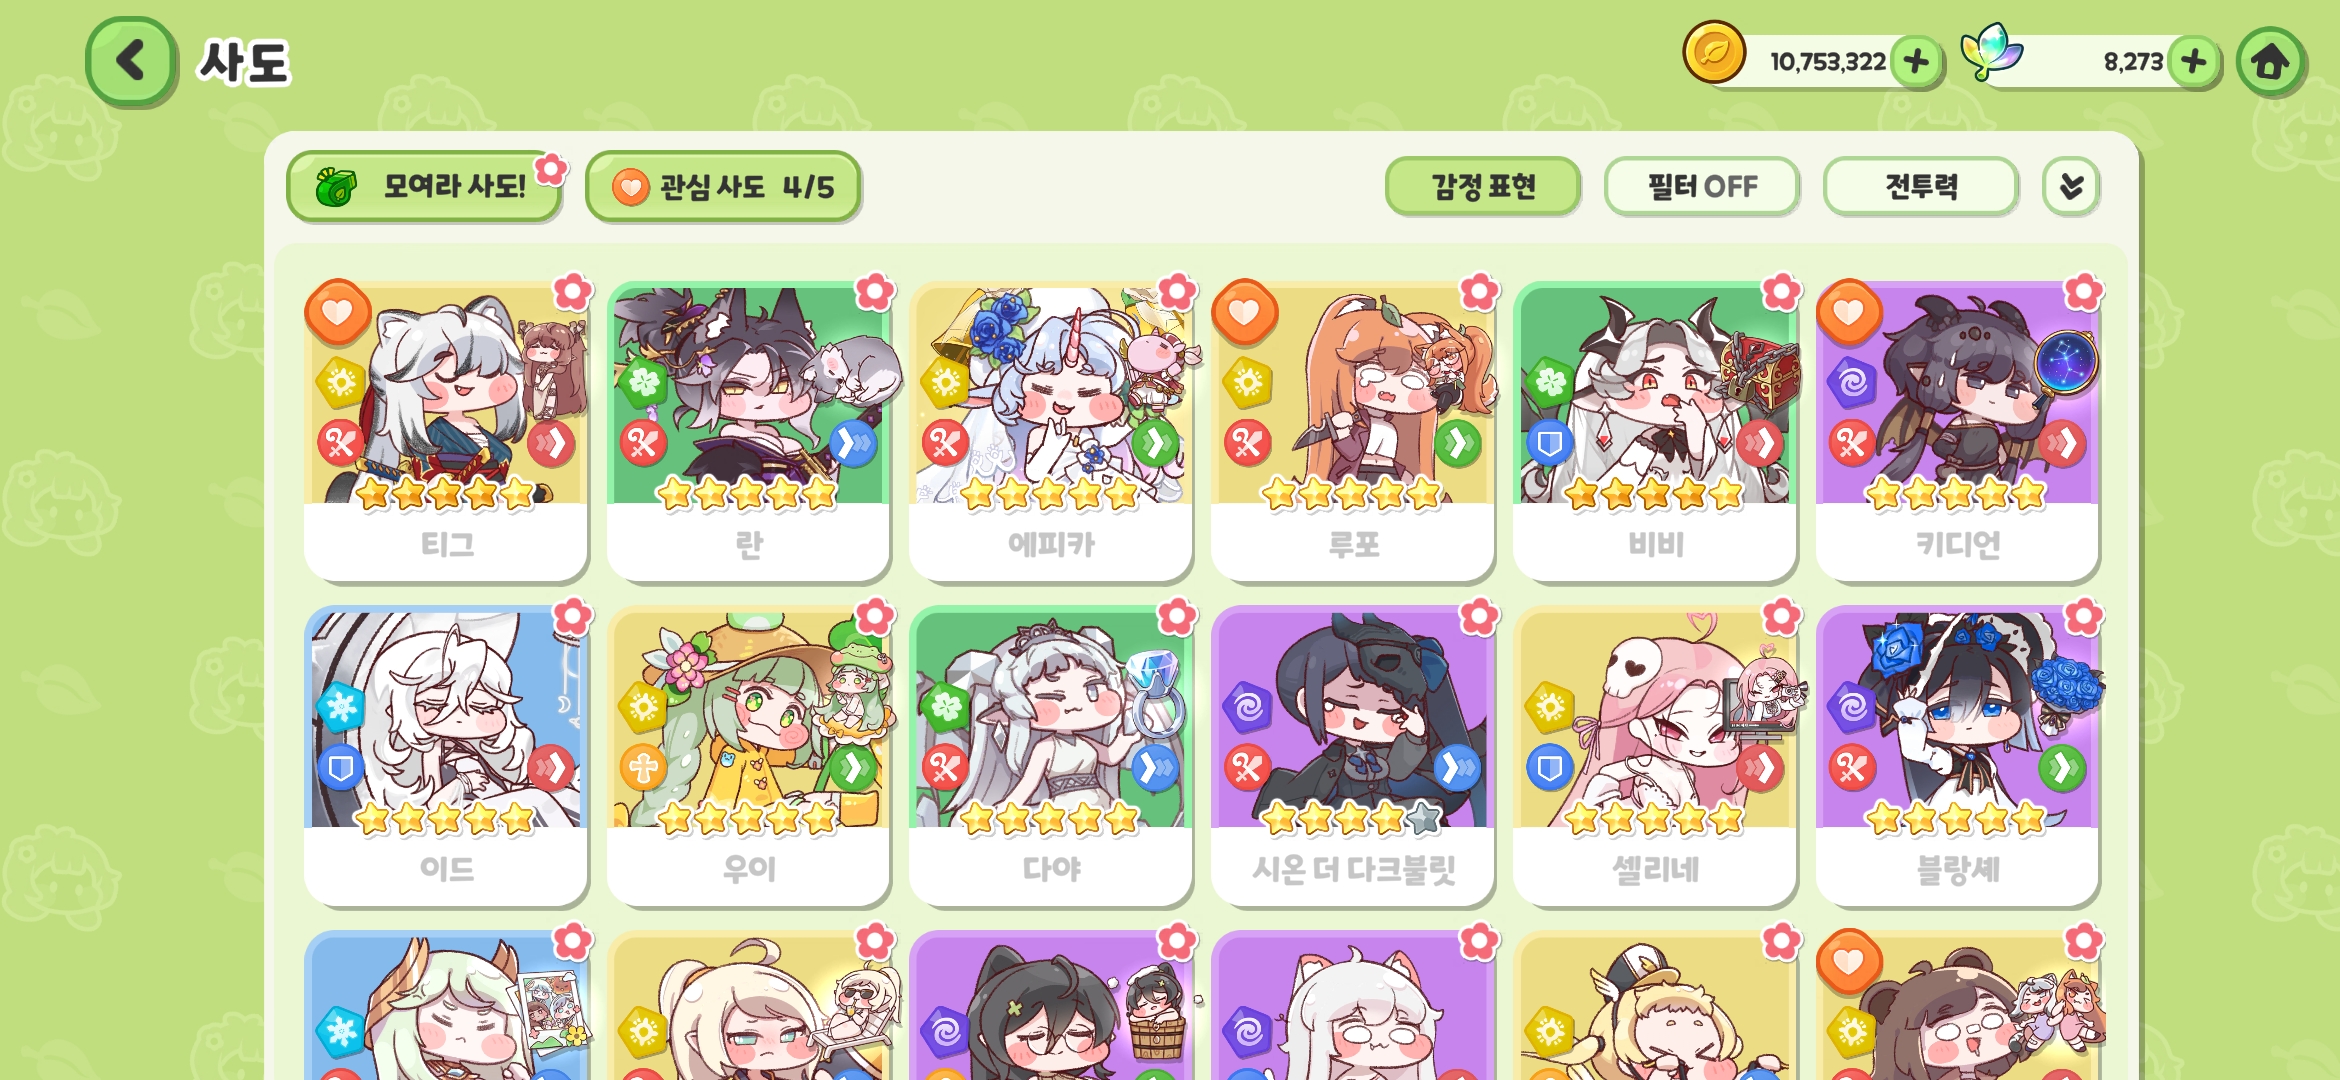Add more gold coins with plus button
Viewport: 2340px width, 1080px height.
point(1916,62)
